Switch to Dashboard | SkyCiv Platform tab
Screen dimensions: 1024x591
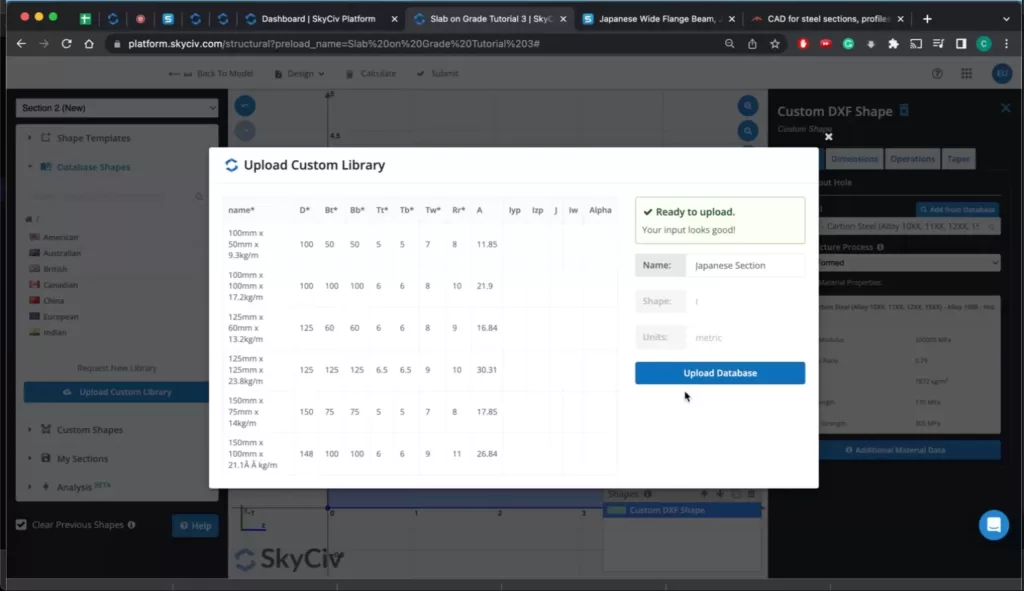[318, 19]
